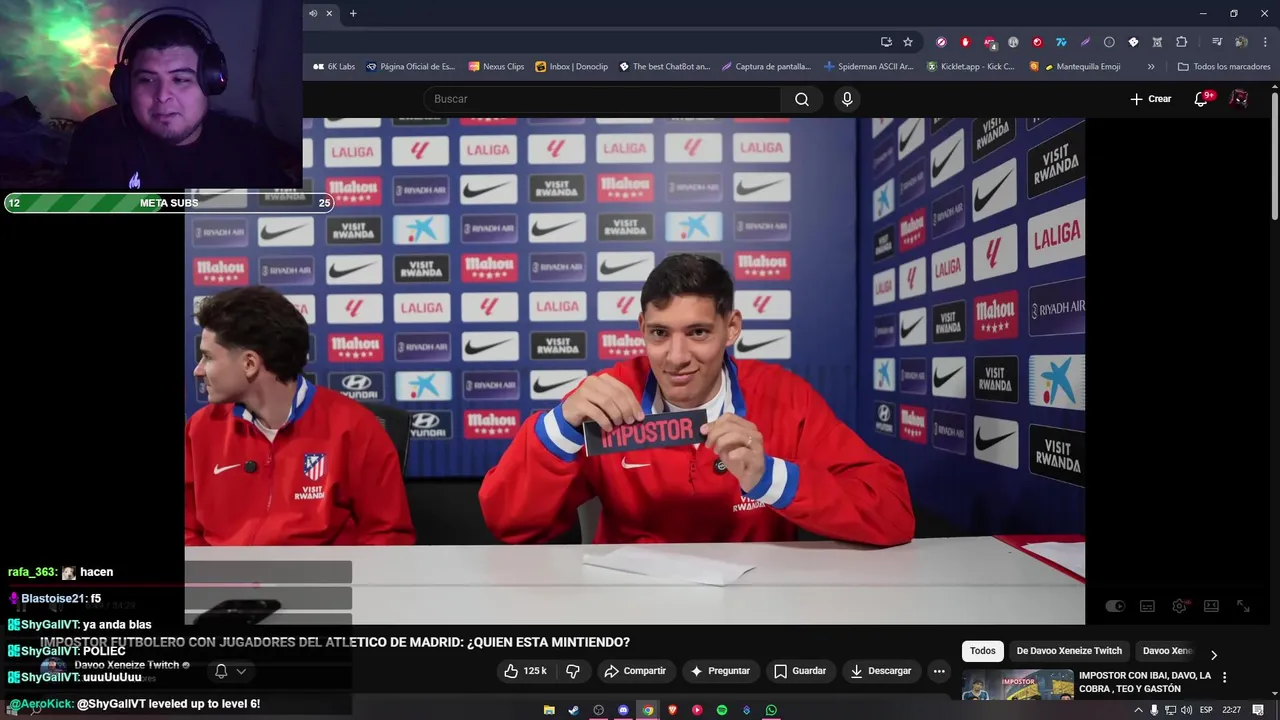This screenshot has width=1280, height=720.
Task: Show more filter chips with right arrow
Action: [x=1214, y=655]
